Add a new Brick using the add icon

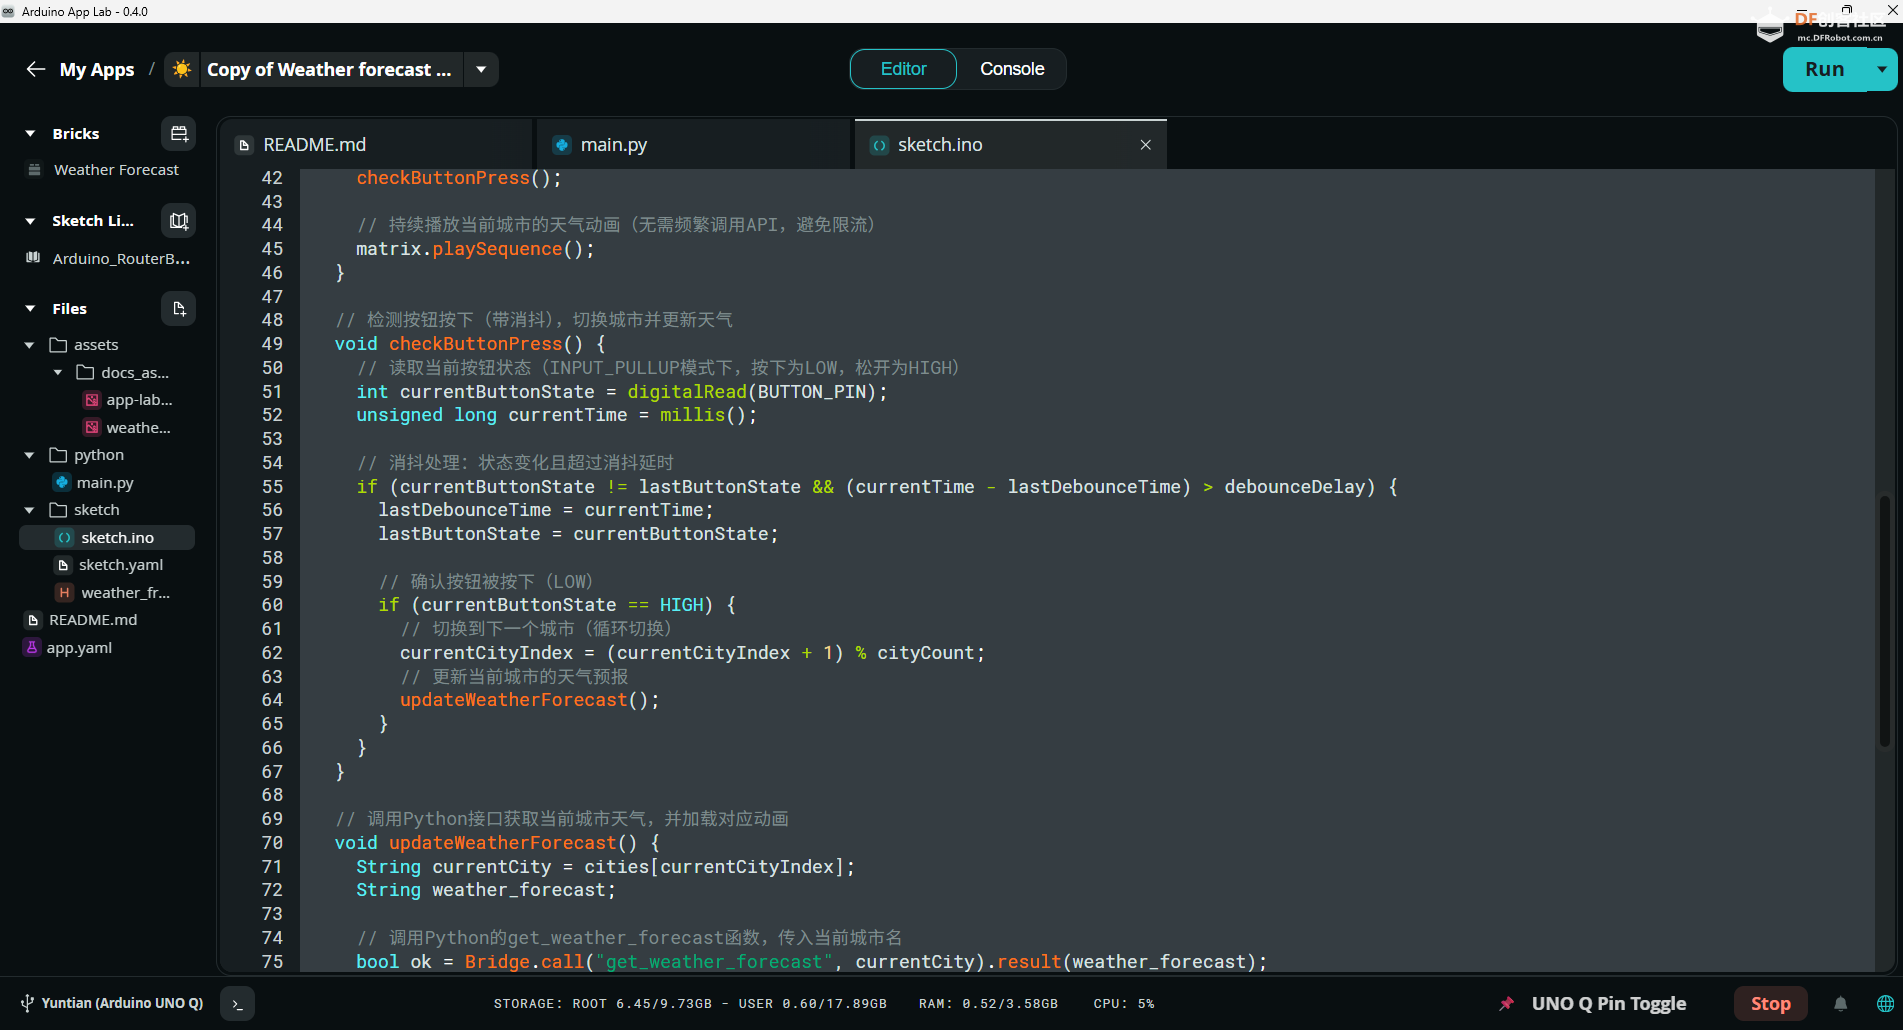click(178, 132)
